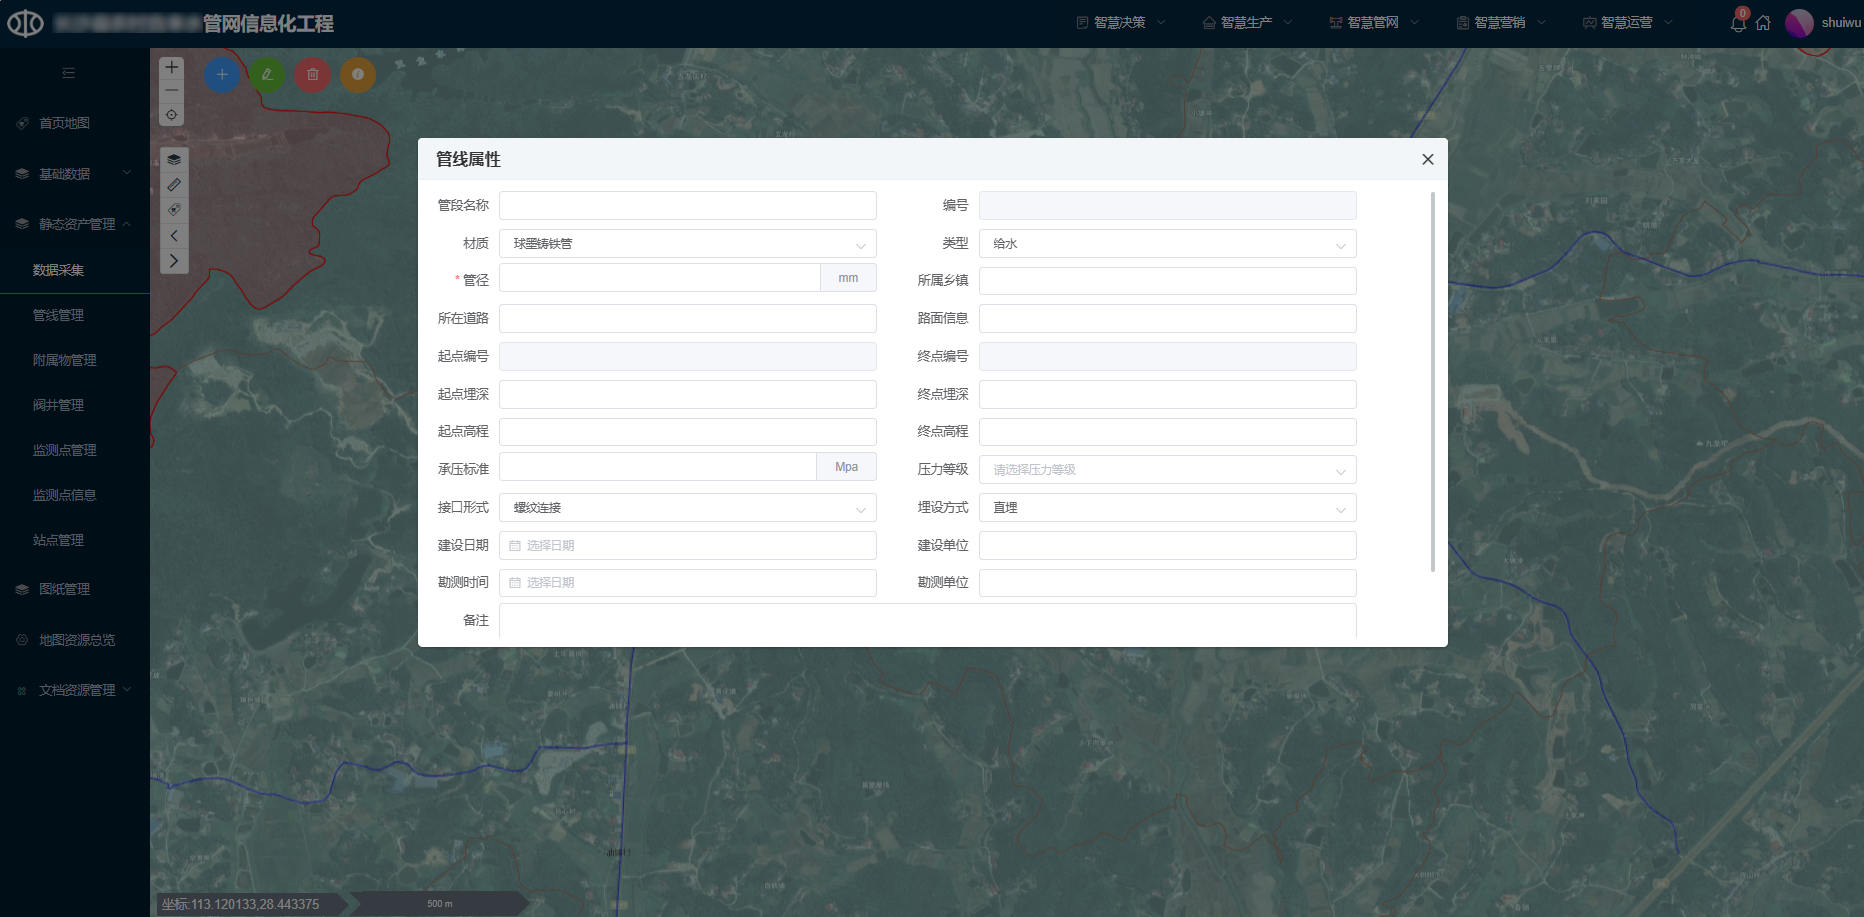Open the notification bell
This screenshot has height=917, width=1864.
pos(1738,23)
